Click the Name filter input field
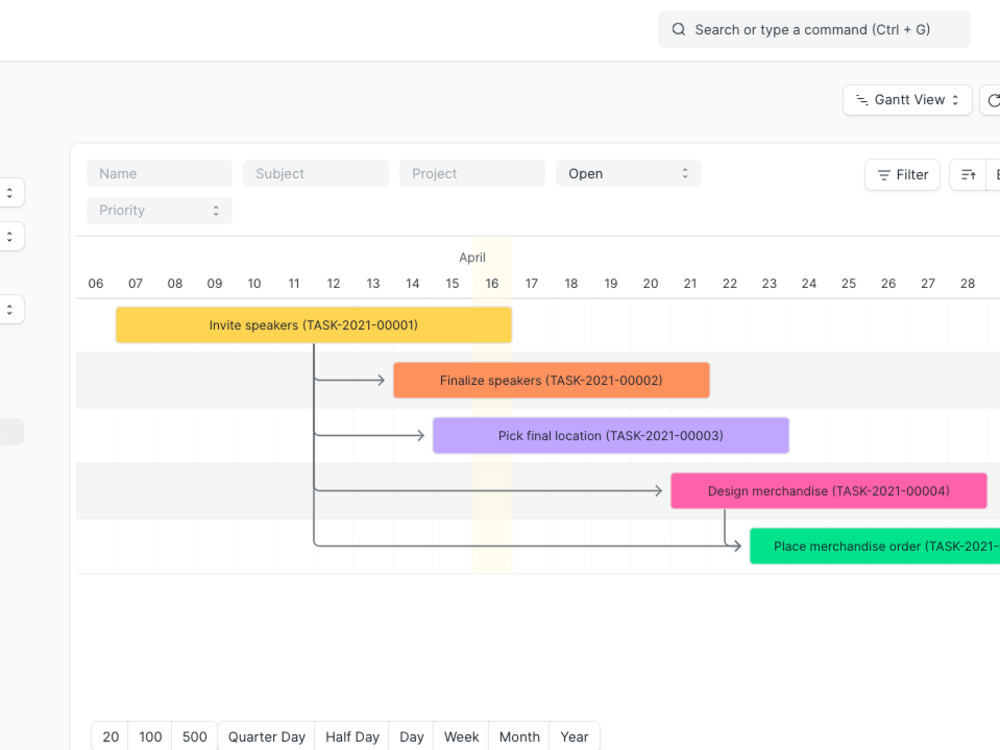 159,173
